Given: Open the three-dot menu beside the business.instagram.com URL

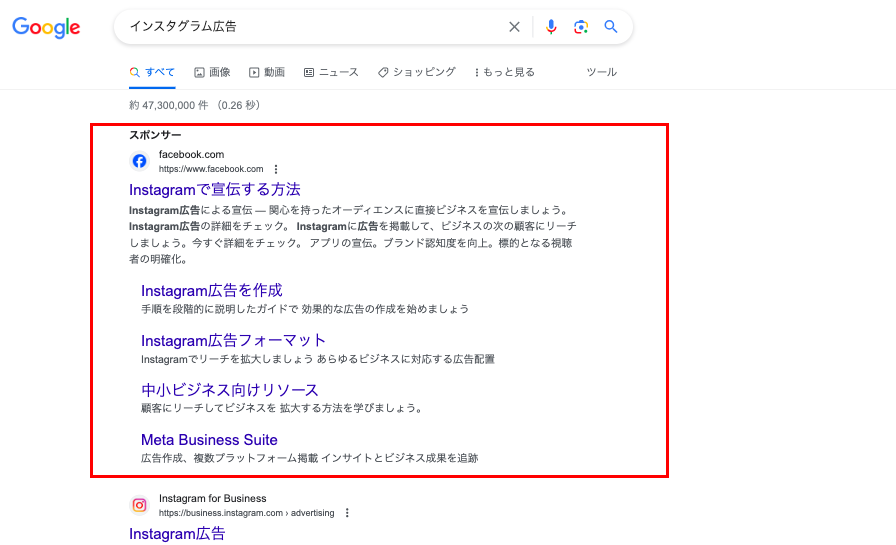Looking at the screenshot, I should [347, 513].
